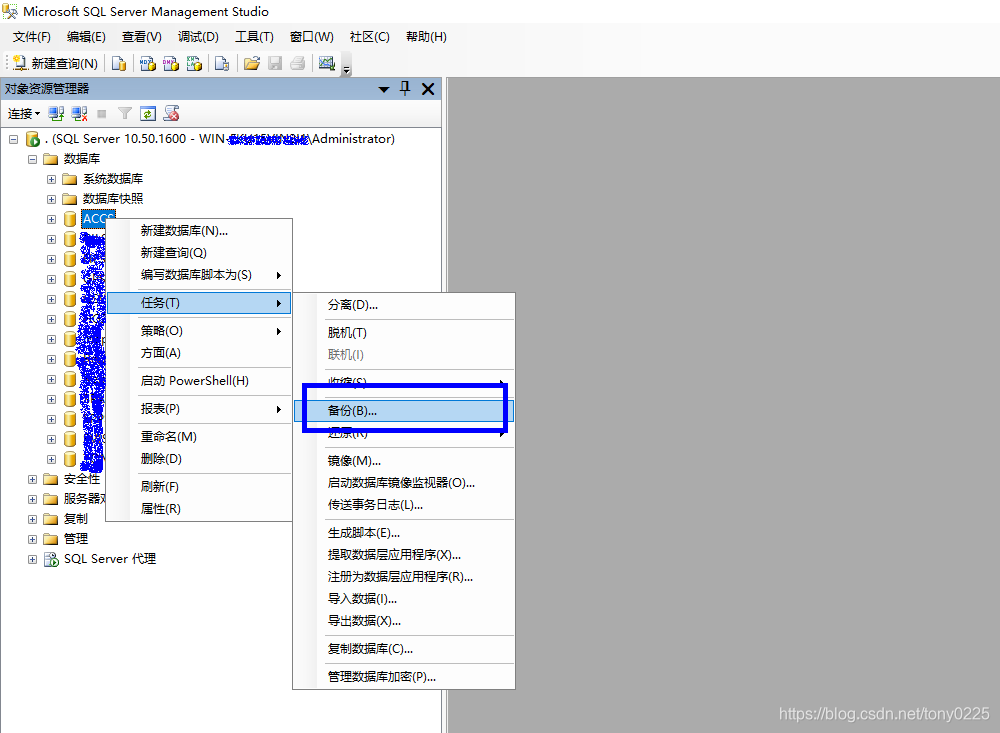Viewport: 1000px width, 733px height.
Task: Open the 连接 dropdown in Object Explorer
Action: pyautogui.click(x=24, y=114)
